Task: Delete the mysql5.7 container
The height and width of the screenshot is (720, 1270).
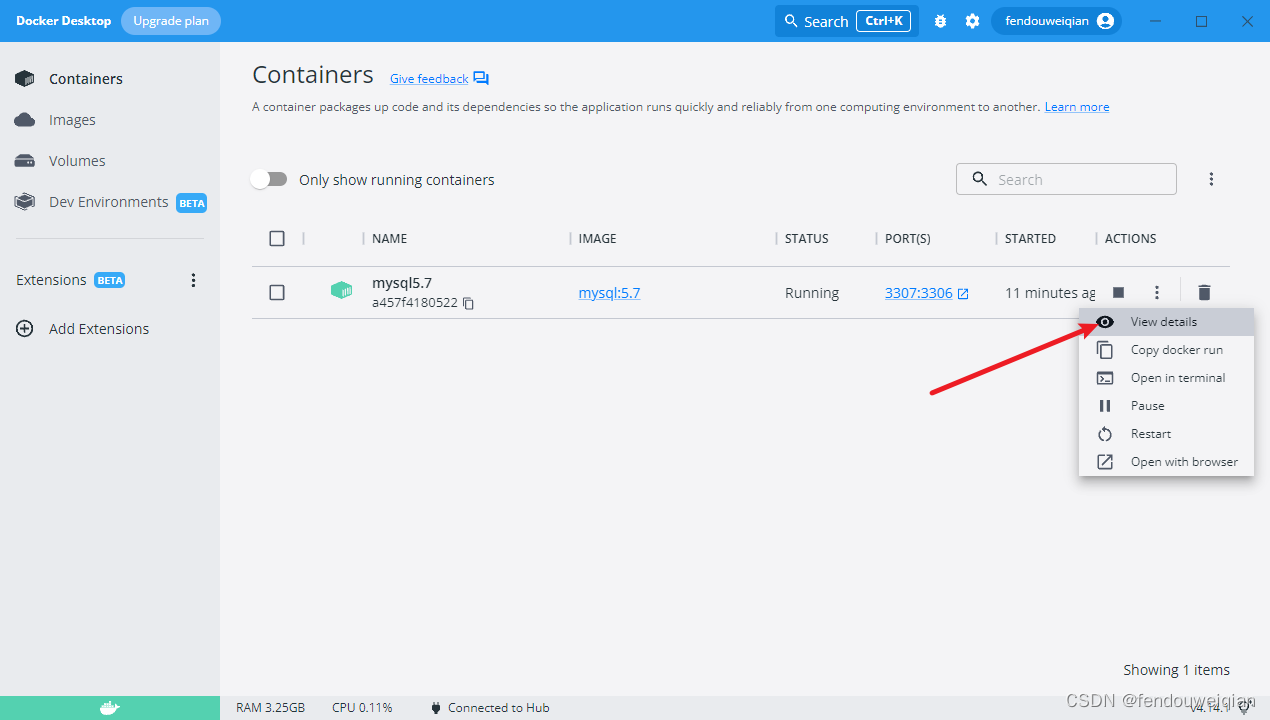Action: coord(1204,292)
